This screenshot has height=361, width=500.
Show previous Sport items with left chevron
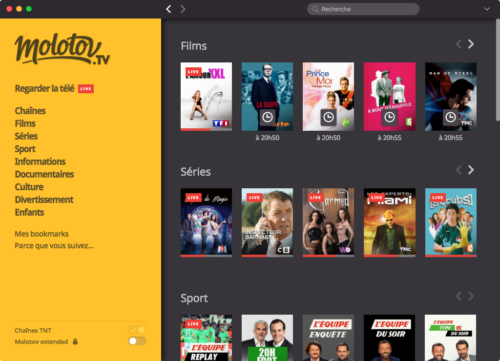pyautogui.click(x=459, y=296)
